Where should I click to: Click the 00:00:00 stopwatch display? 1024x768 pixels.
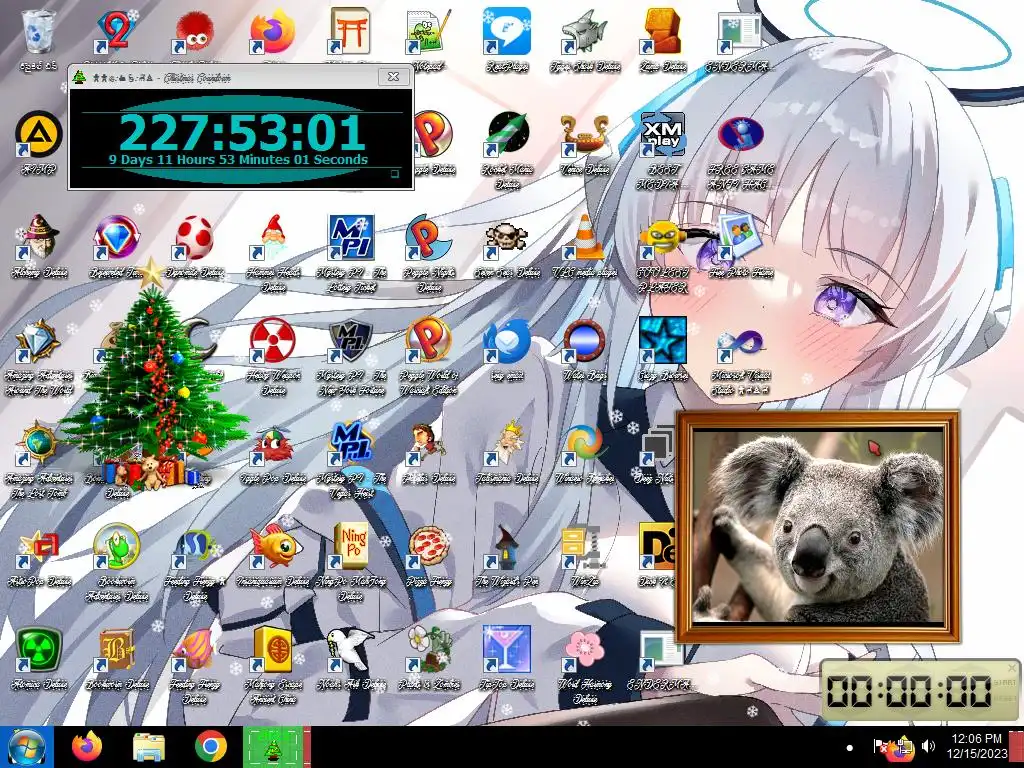pyautogui.click(x=909, y=691)
